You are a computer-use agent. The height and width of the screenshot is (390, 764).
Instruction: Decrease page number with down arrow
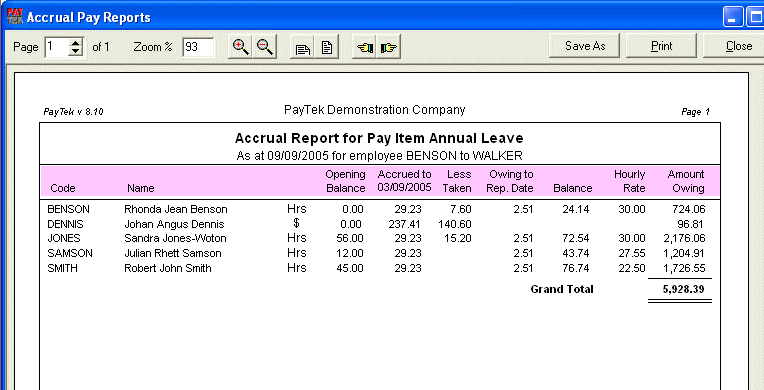coord(76,52)
